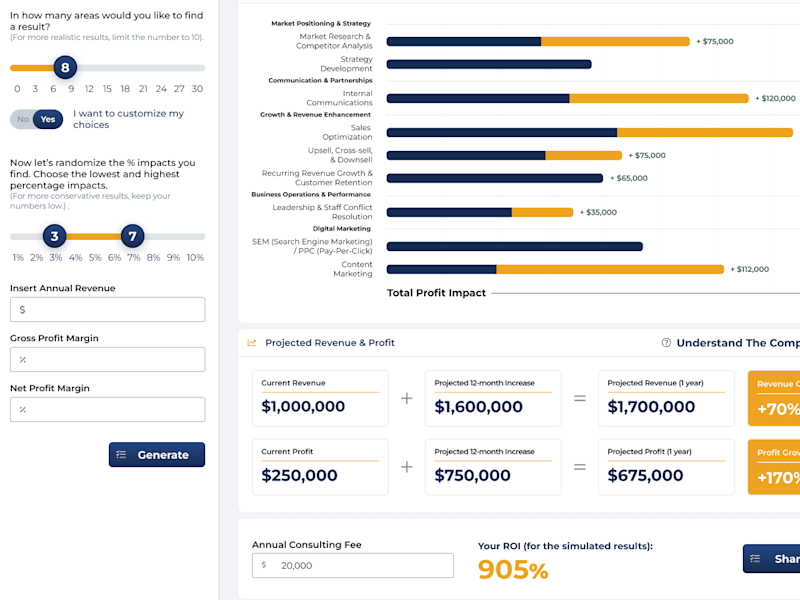Click the Current Profit $250,000 card

click(x=320, y=467)
